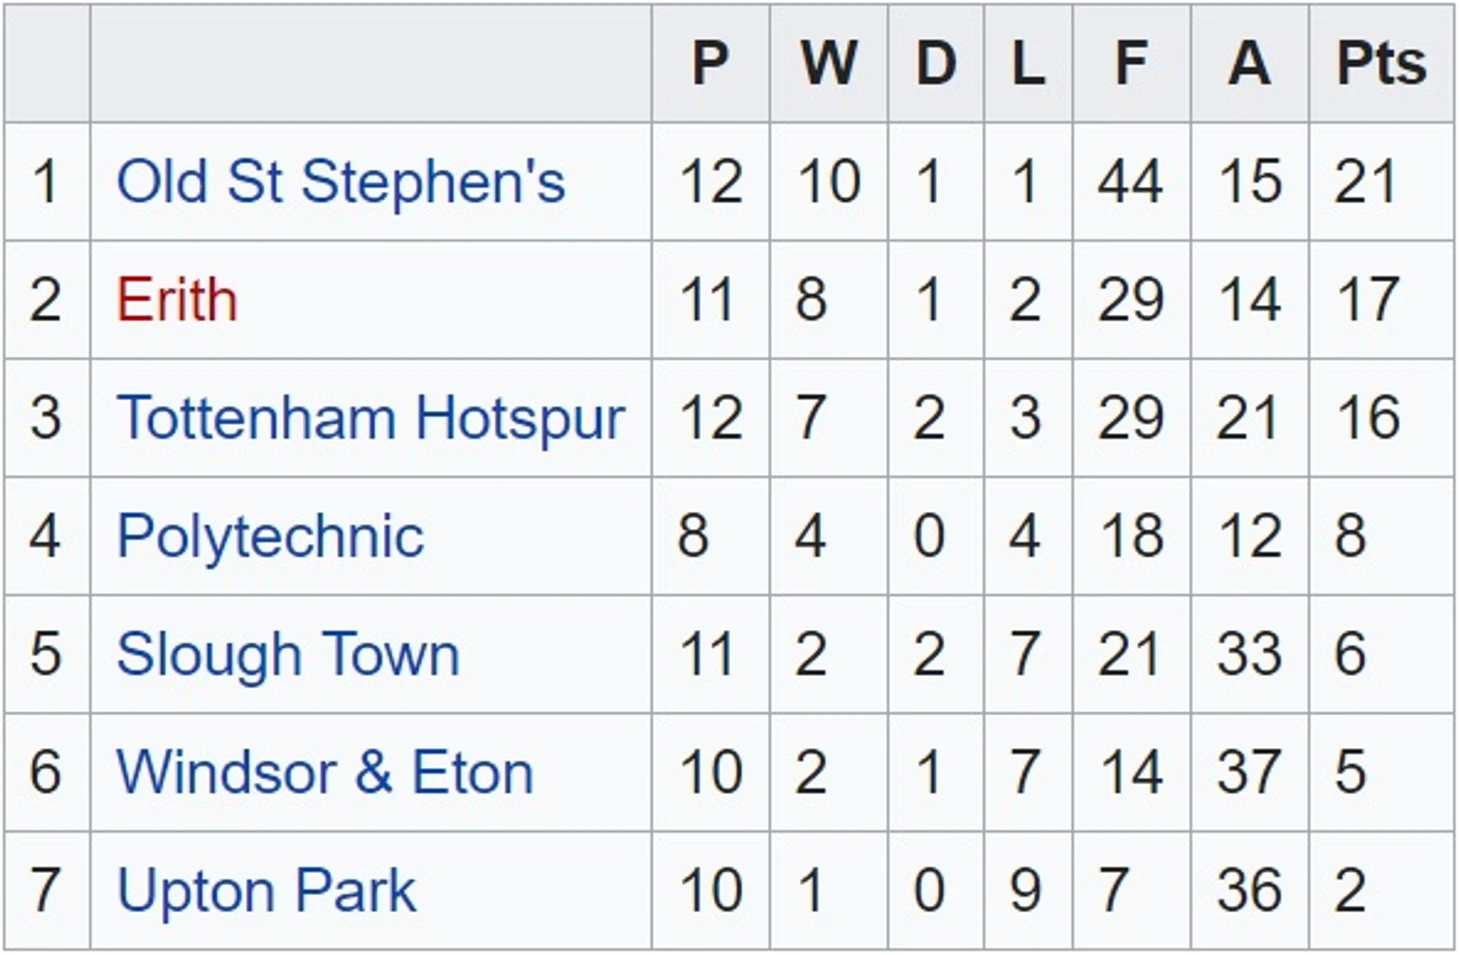Click the Pts column header
The width and height of the screenshot is (1460, 955).
point(1381,64)
